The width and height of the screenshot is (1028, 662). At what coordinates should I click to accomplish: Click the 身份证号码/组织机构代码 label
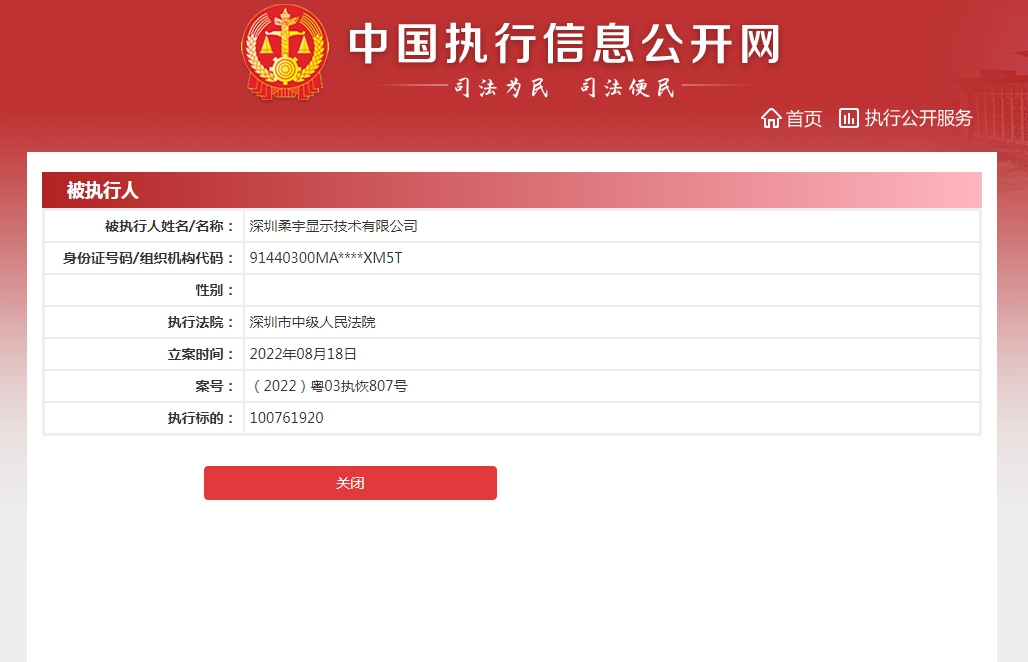(148, 258)
